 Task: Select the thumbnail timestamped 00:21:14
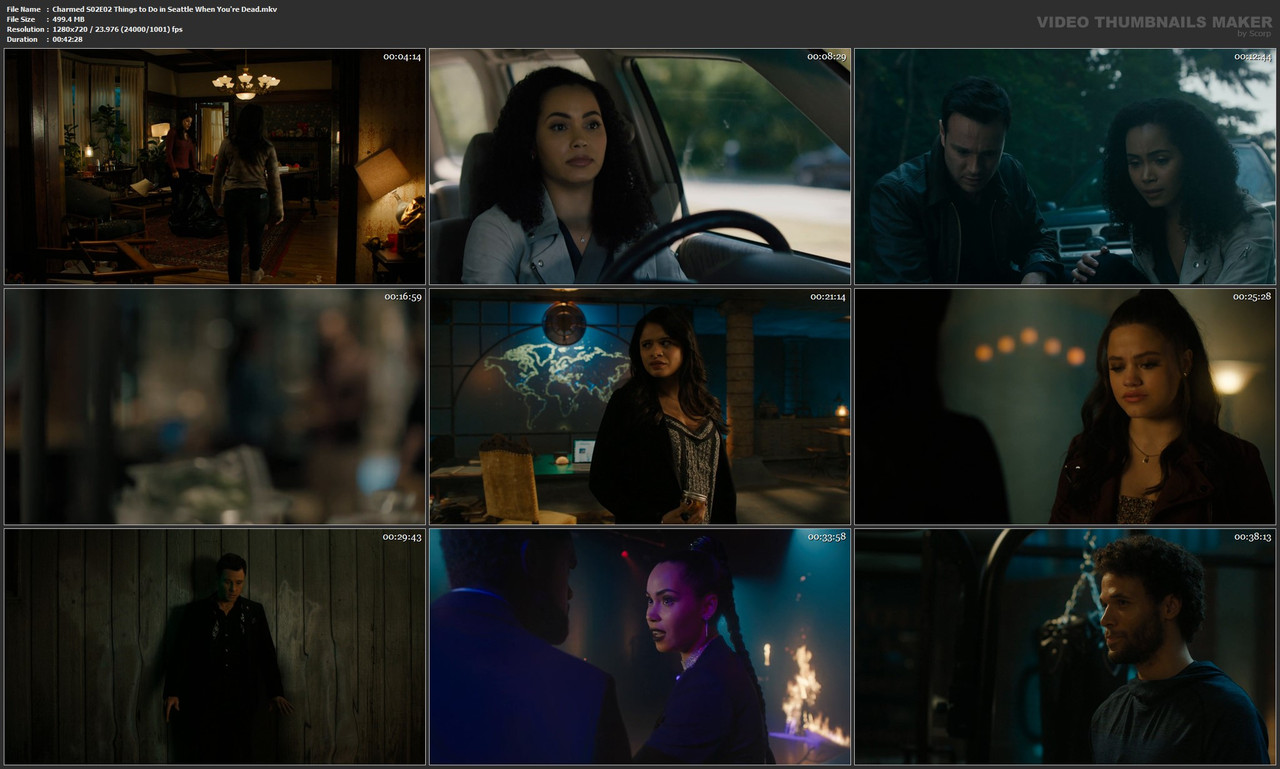[x=640, y=407]
